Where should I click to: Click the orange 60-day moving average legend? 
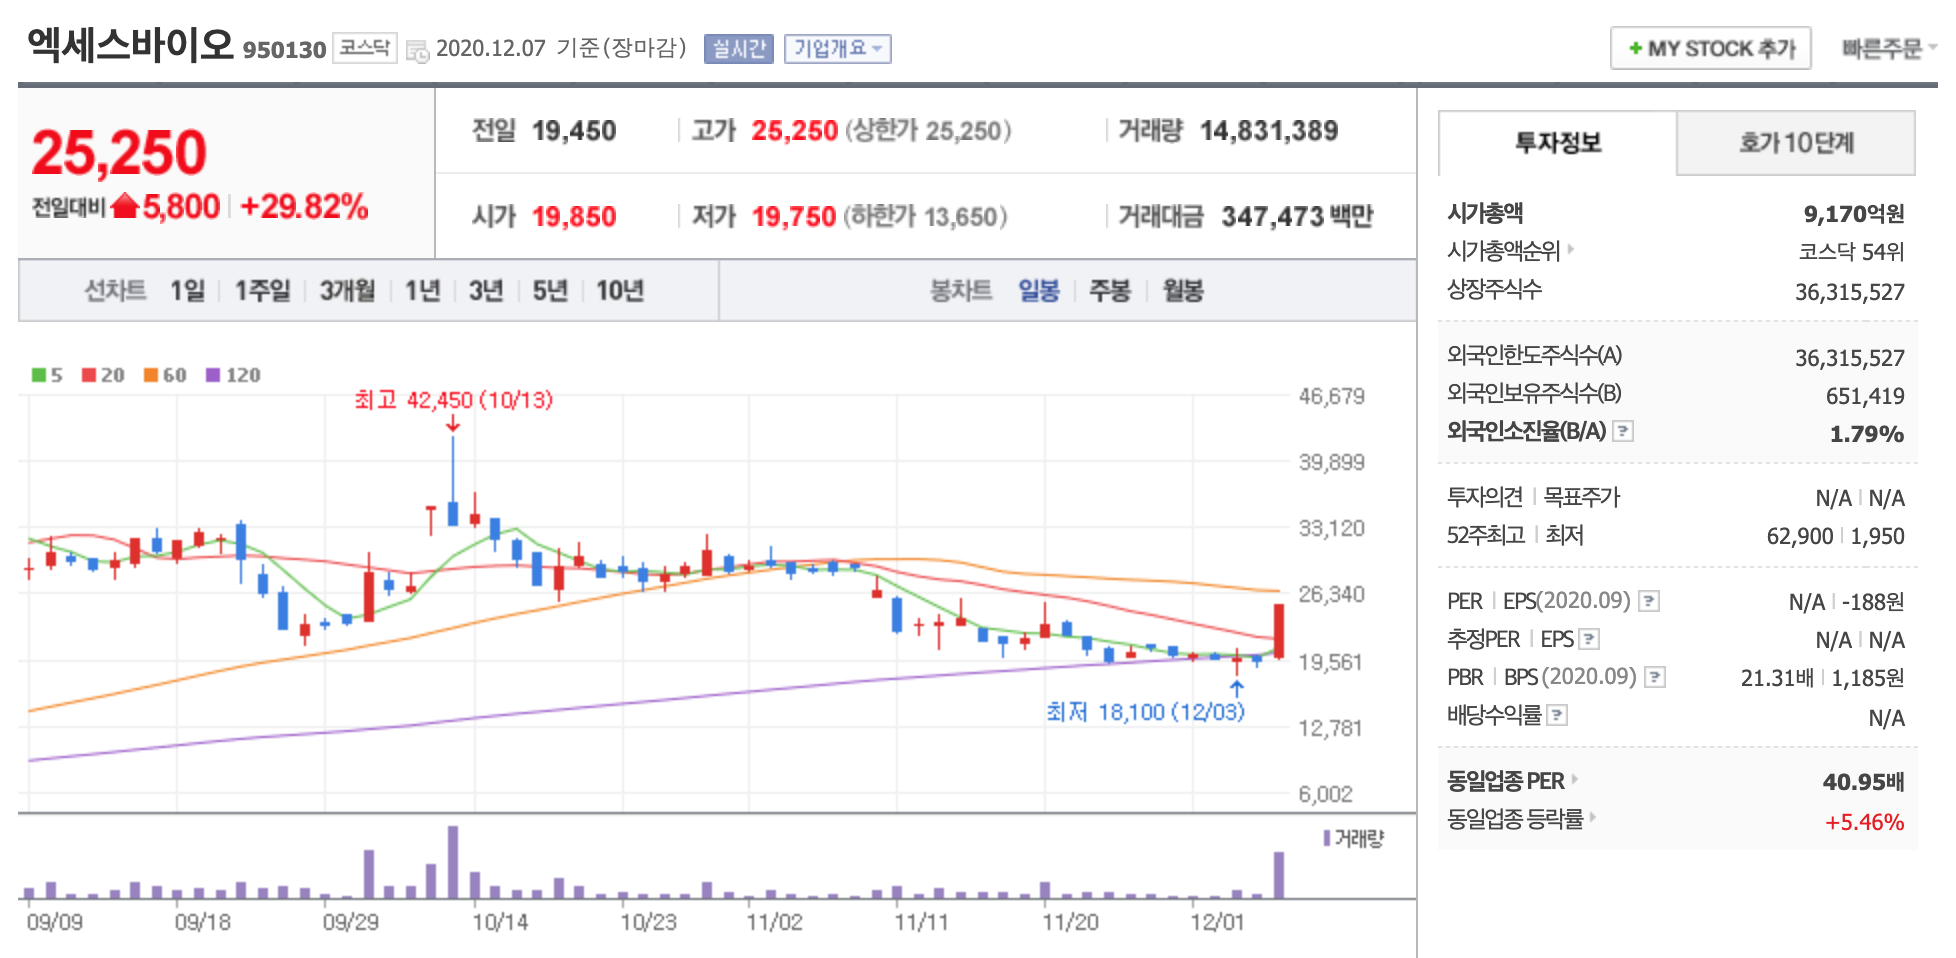[165, 375]
